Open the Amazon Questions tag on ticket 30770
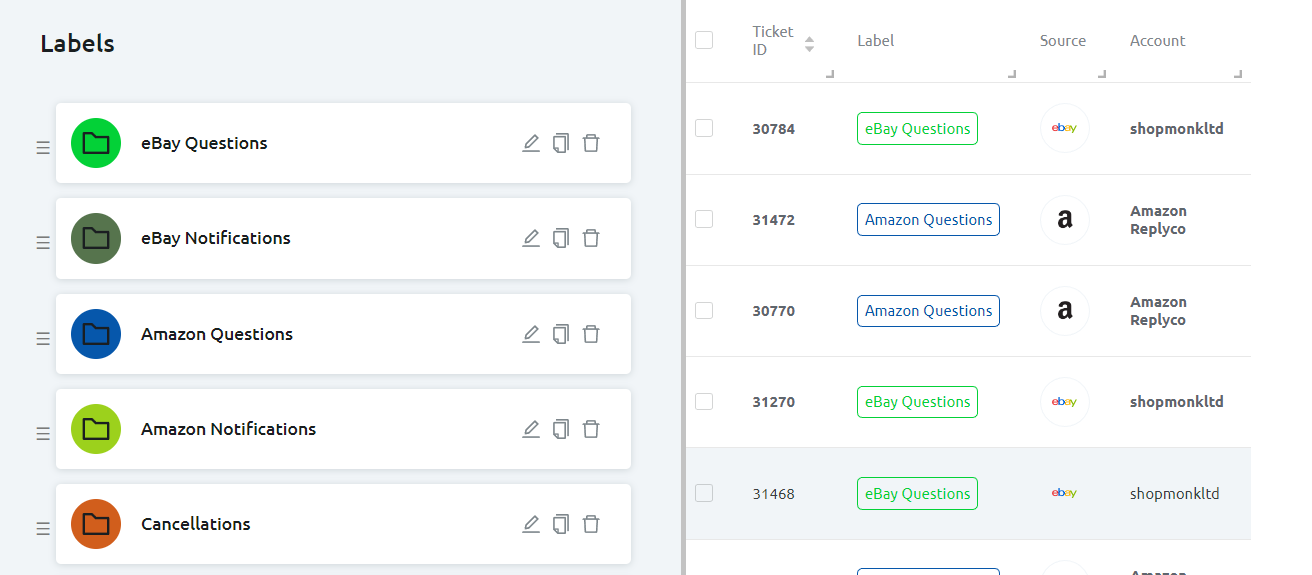This screenshot has height=575, width=1312. click(x=928, y=311)
